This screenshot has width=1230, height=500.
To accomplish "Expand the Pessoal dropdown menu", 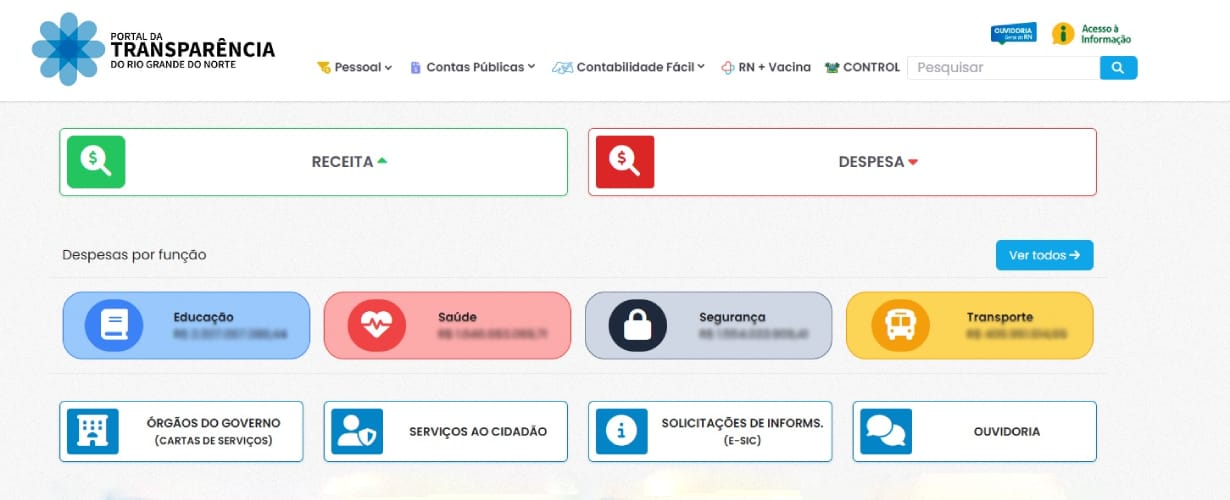I will click(354, 67).
